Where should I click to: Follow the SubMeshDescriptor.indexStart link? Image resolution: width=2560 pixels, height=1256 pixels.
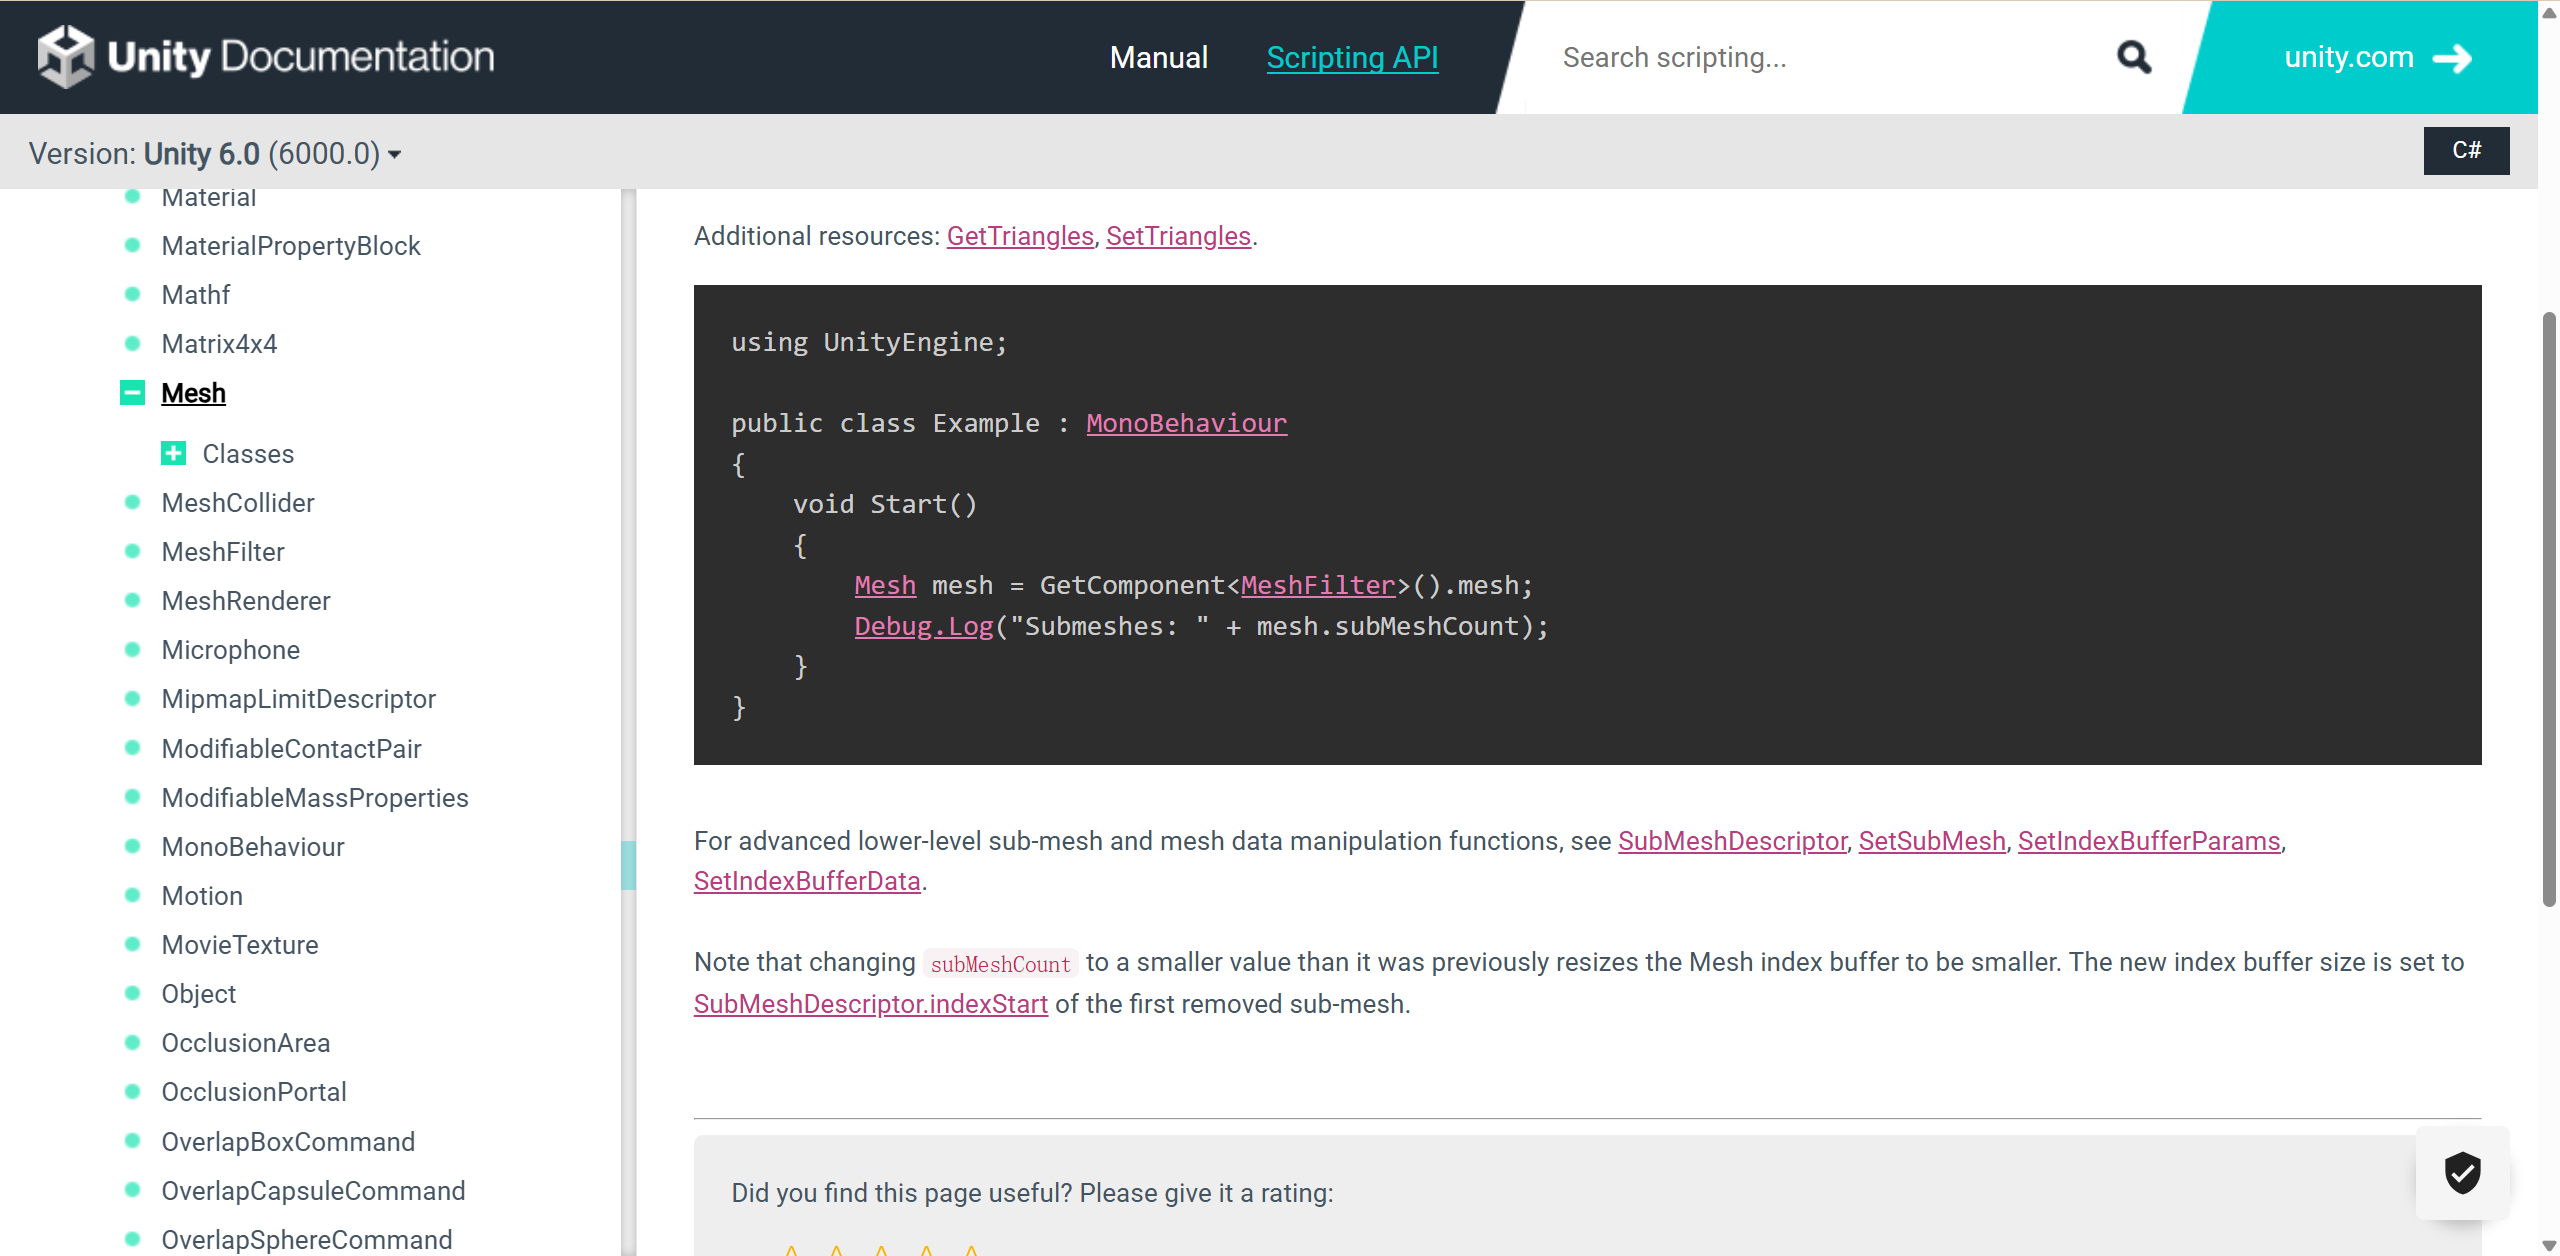(x=870, y=1004)
